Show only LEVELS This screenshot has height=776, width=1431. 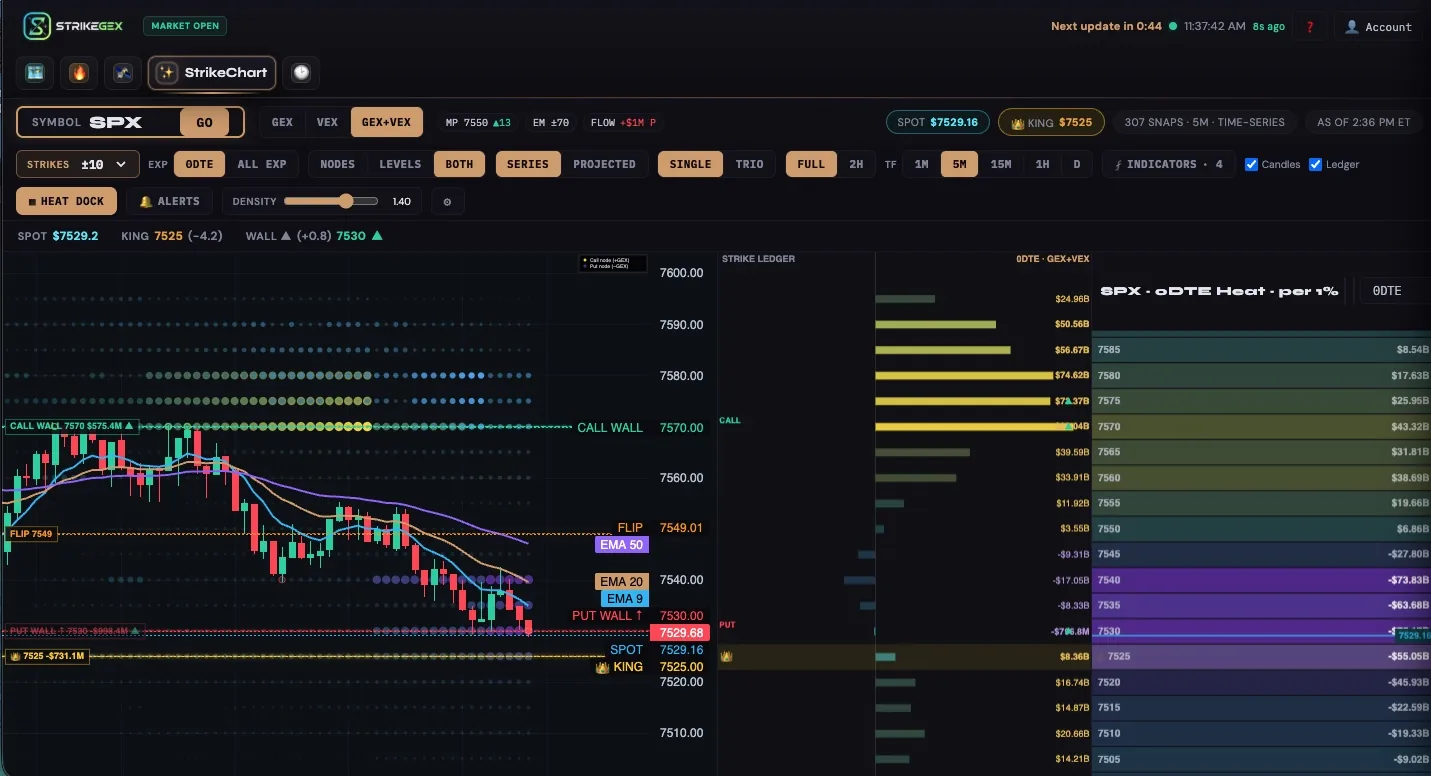400,164
